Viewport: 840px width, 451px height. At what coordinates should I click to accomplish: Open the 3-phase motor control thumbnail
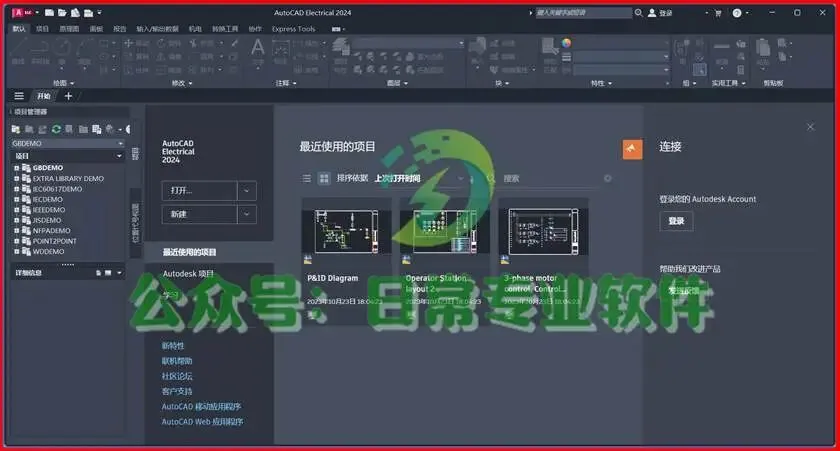tap(543, 232)
